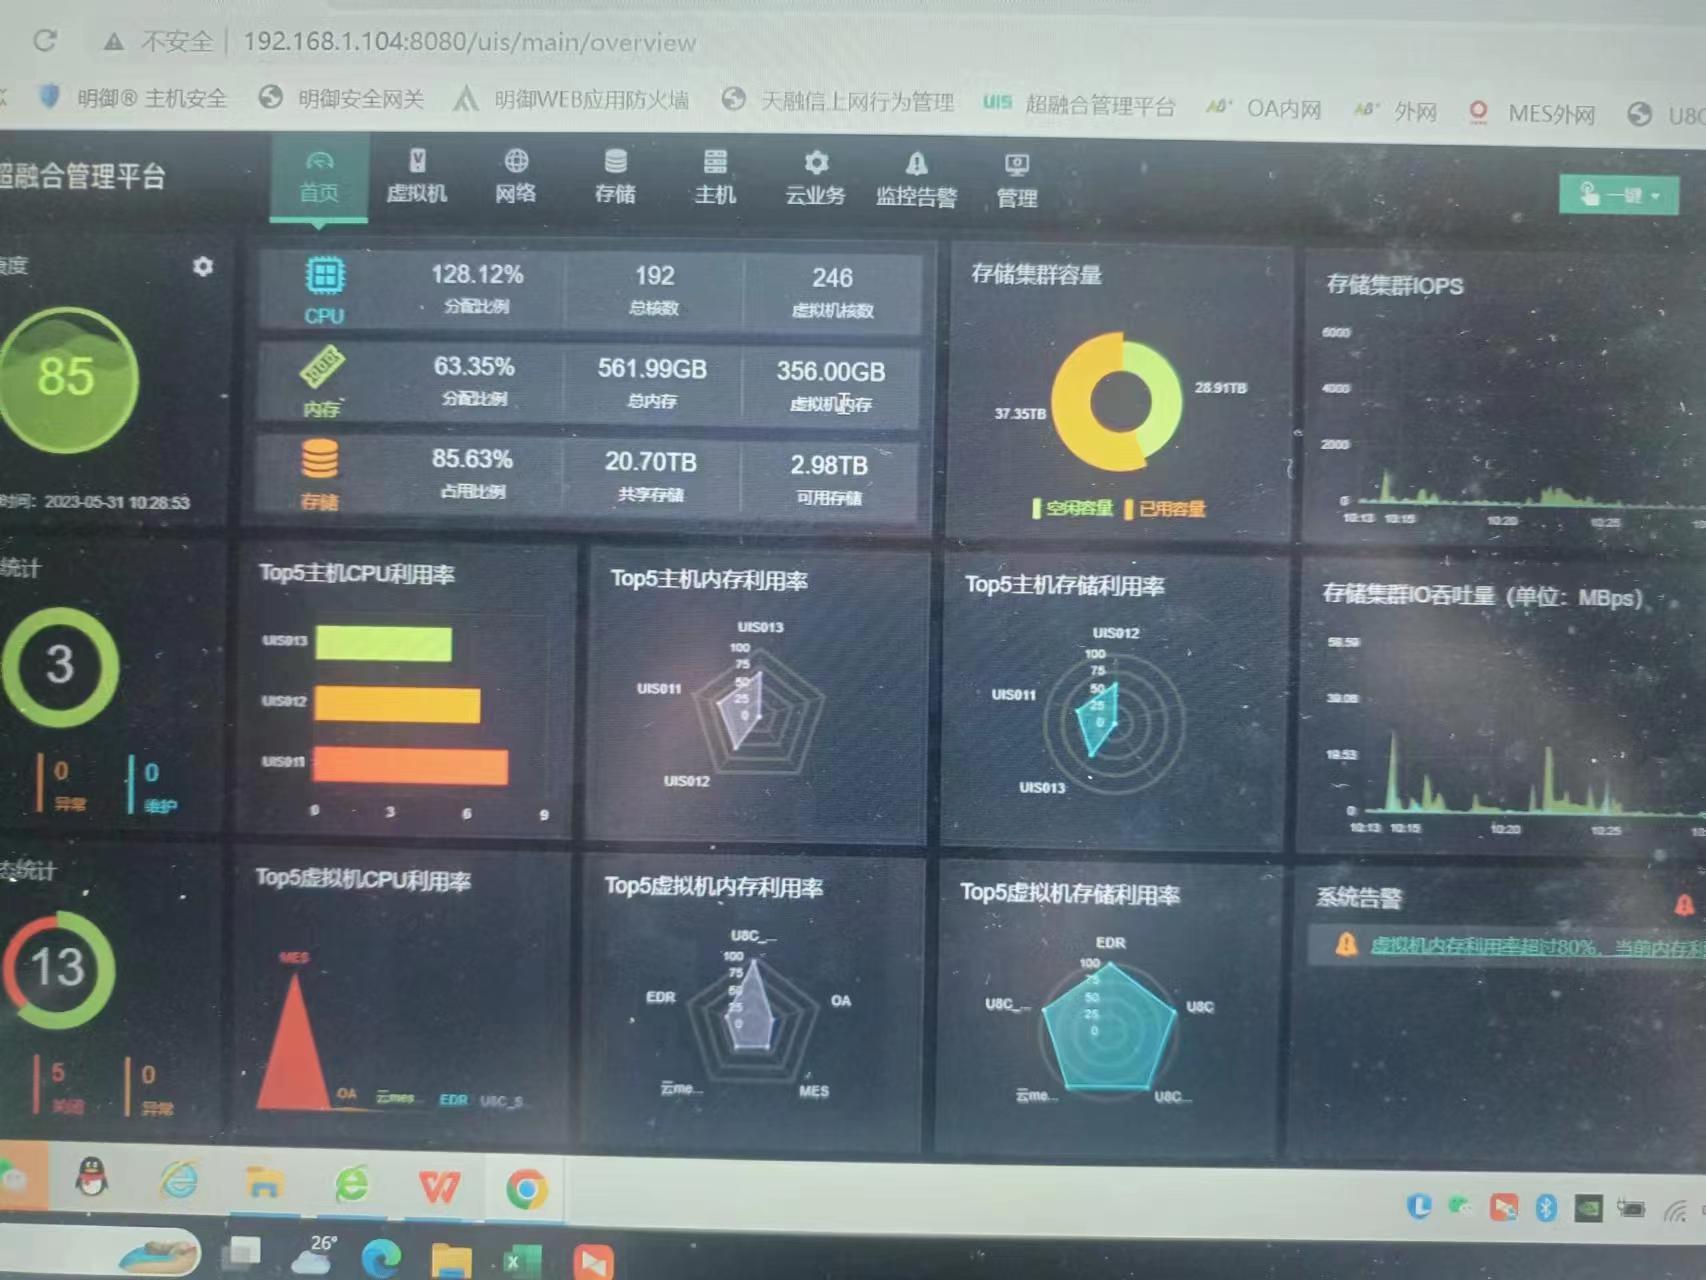Click the settings gear beside health score
The image size is (1706, 1280).
tap(203, 266)
